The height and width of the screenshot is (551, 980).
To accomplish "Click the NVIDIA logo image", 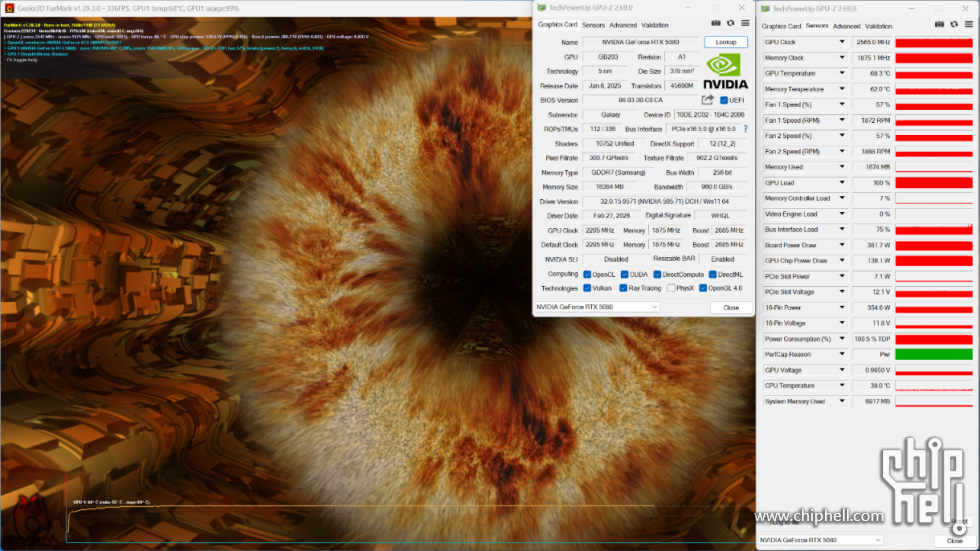I will (x=725, y=70).
